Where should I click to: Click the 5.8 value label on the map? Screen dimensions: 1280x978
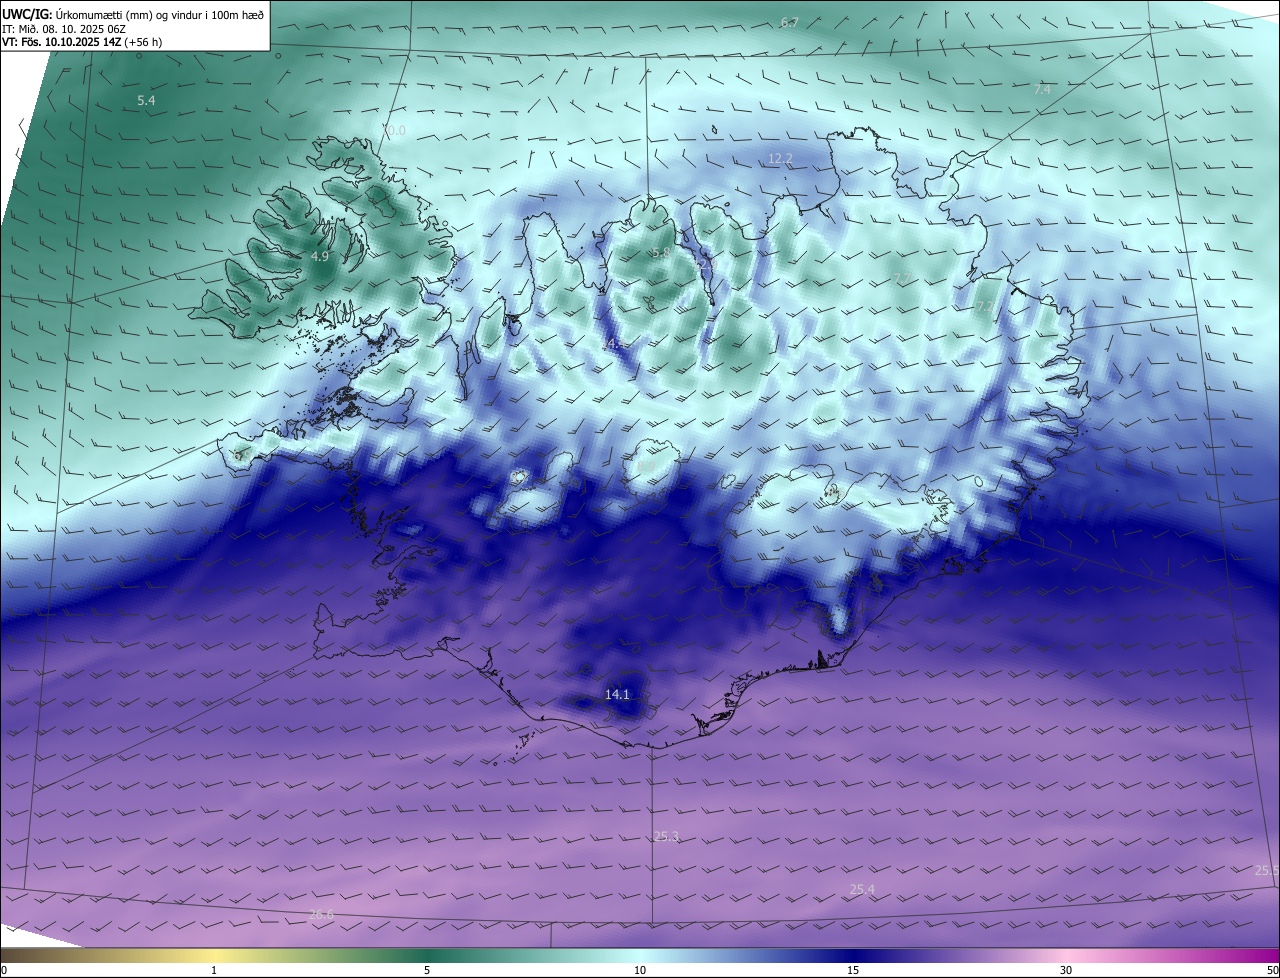click(660, 253)
